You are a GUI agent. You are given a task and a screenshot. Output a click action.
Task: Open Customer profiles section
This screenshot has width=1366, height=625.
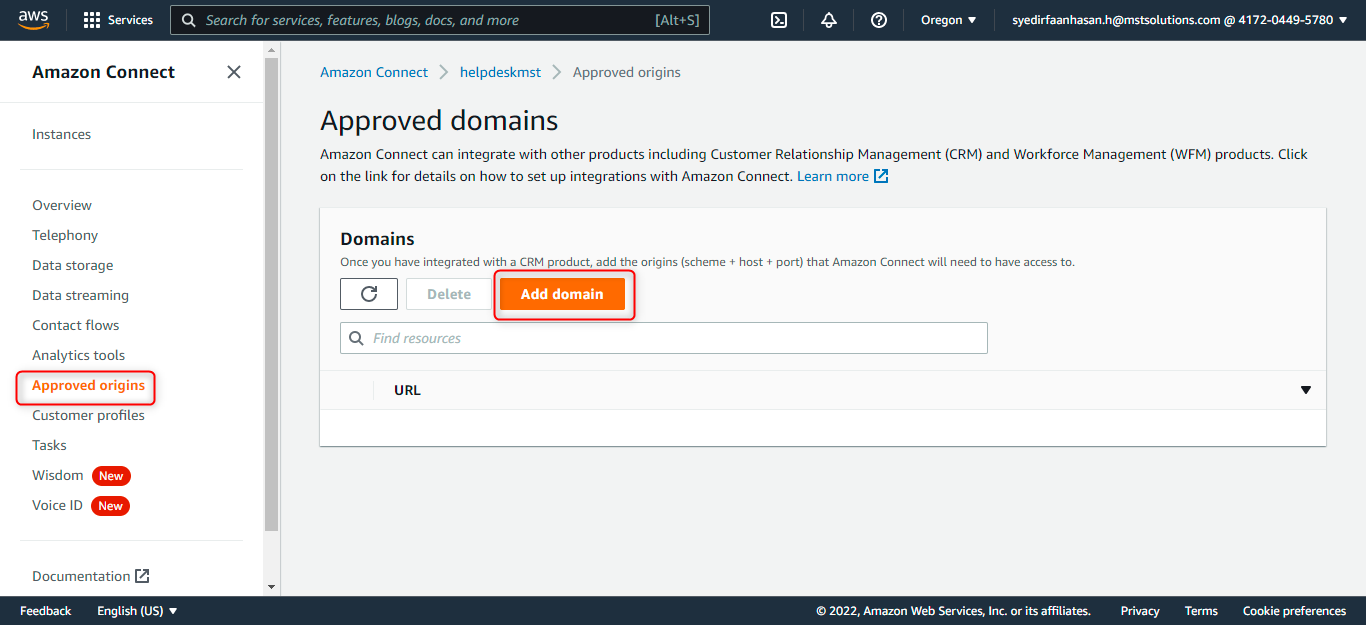88,415
